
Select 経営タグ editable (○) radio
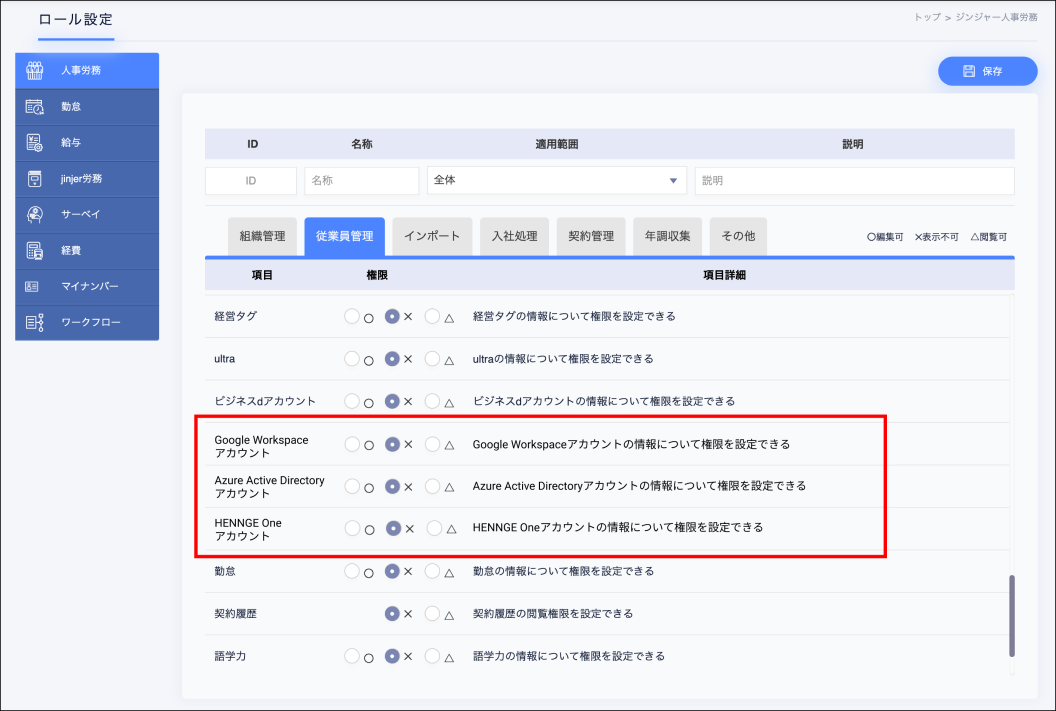coord(352,316)
